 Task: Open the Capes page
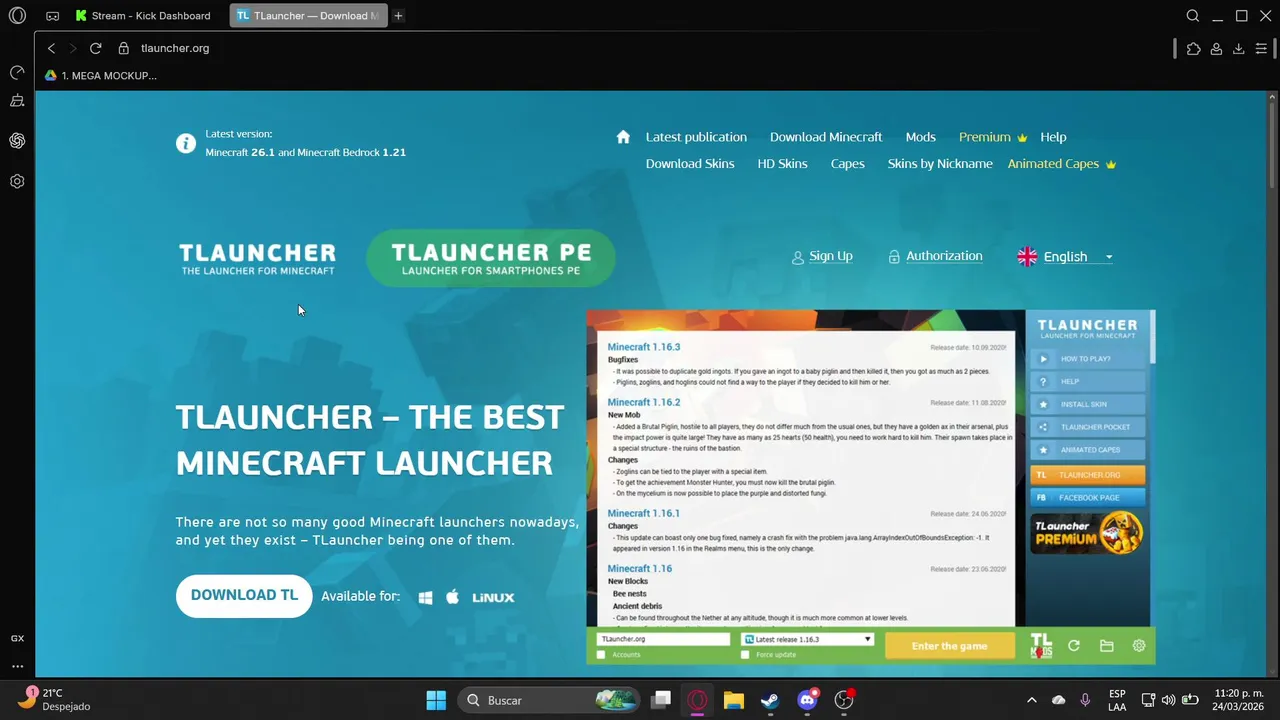click(x=847, y=164)
